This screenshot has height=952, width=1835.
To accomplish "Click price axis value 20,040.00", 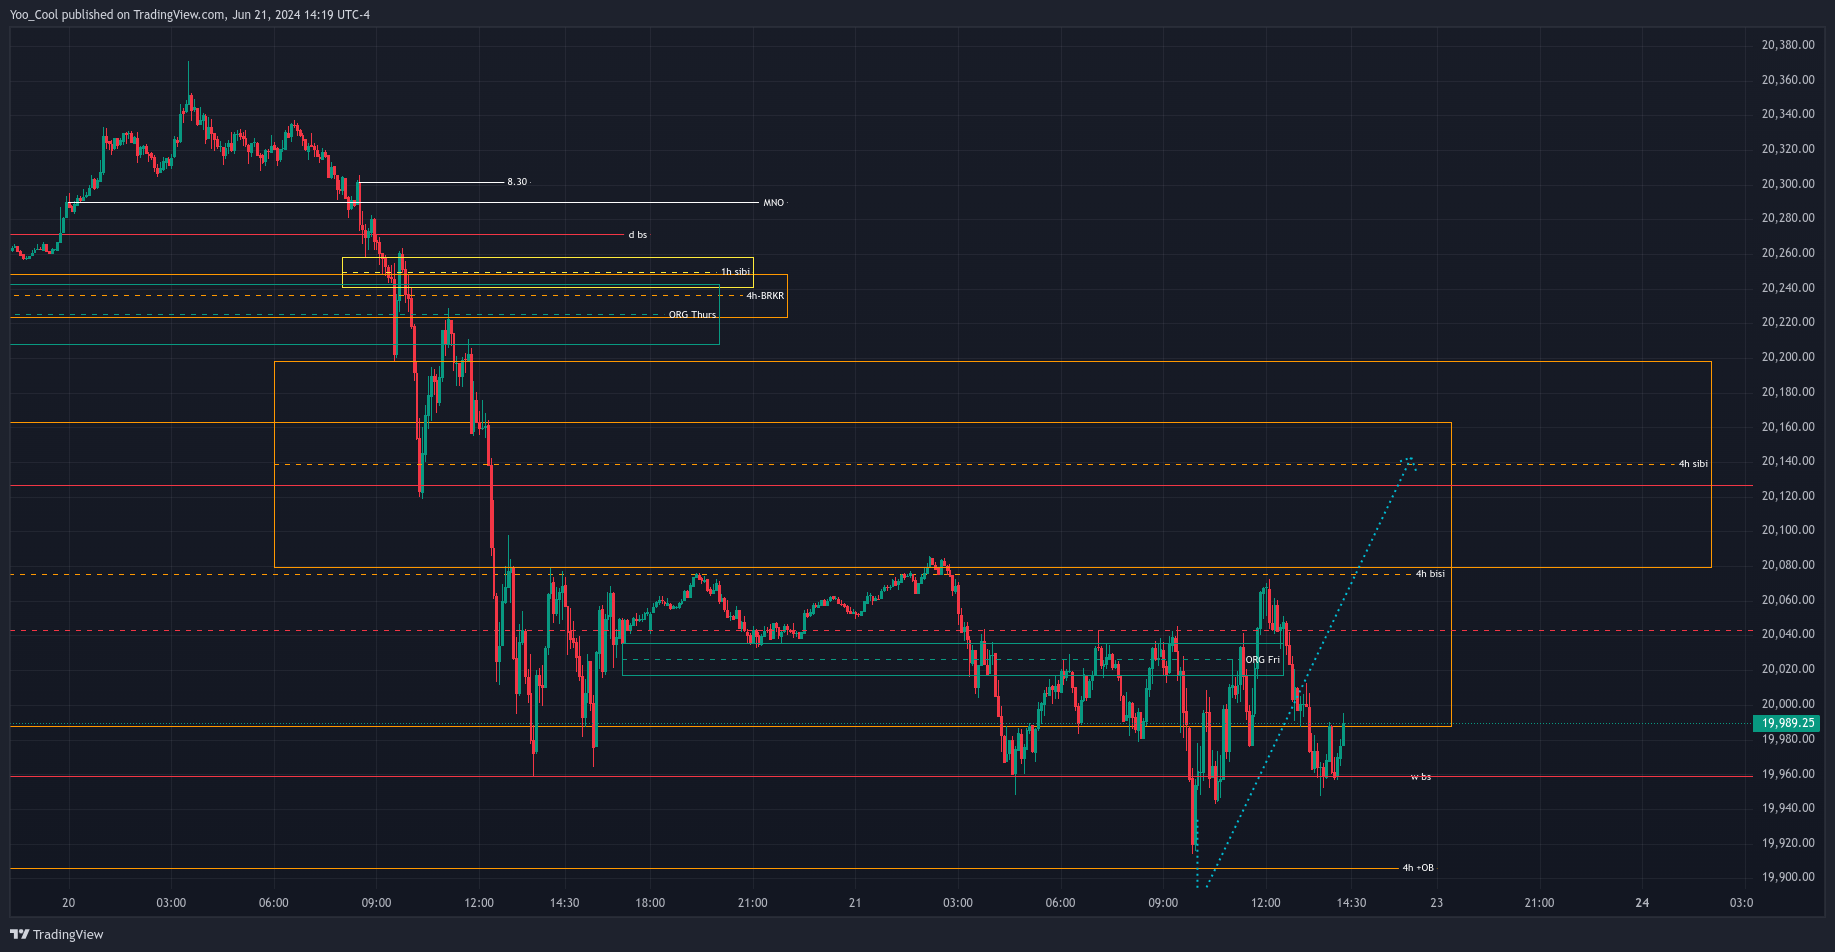I will (1788, 634).
